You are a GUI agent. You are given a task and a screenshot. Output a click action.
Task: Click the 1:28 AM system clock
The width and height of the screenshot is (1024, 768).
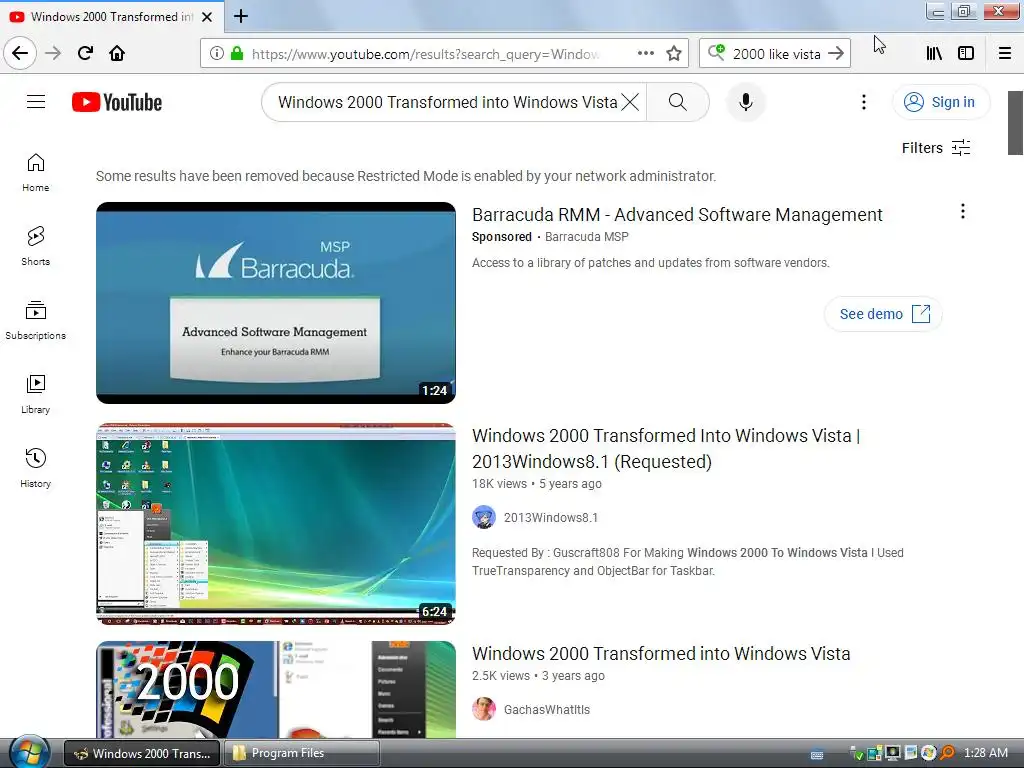pyautogui.click(x=985, y=753)
